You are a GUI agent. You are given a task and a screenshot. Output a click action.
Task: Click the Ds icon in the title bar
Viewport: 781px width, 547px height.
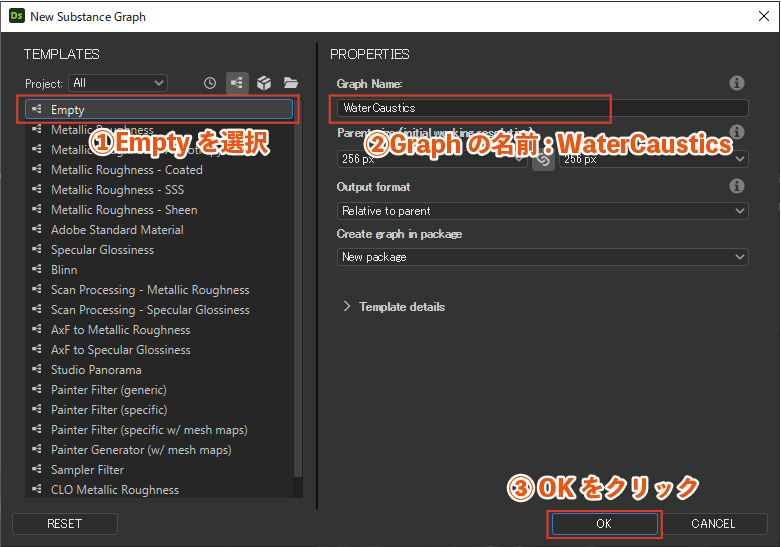coord(16,16)
